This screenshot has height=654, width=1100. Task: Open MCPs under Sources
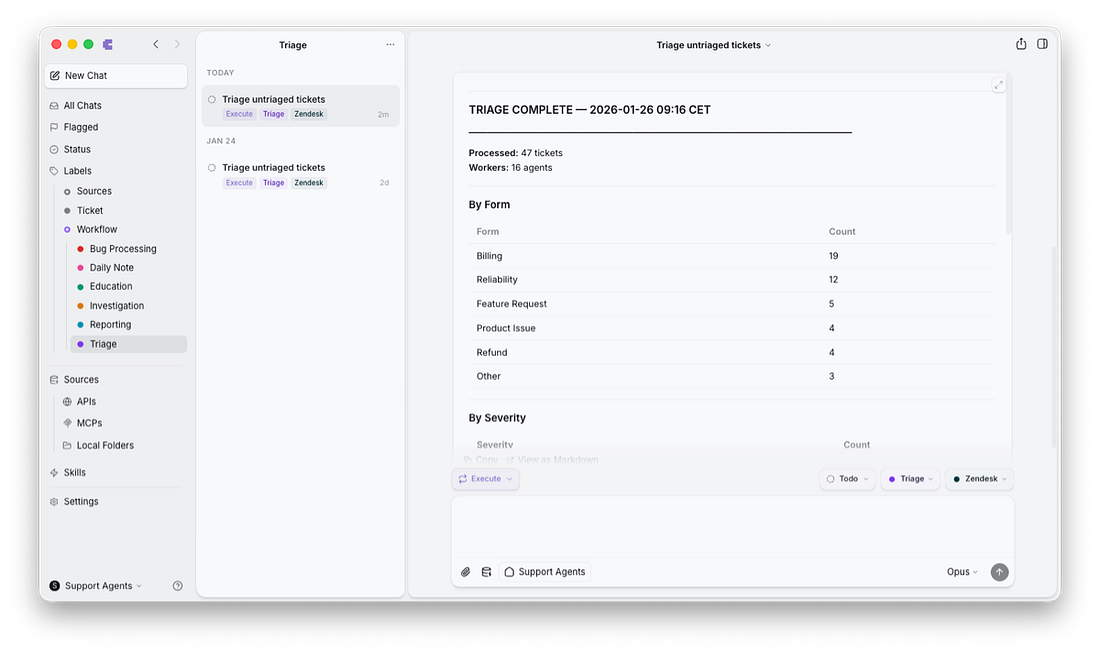coord(89,423)
